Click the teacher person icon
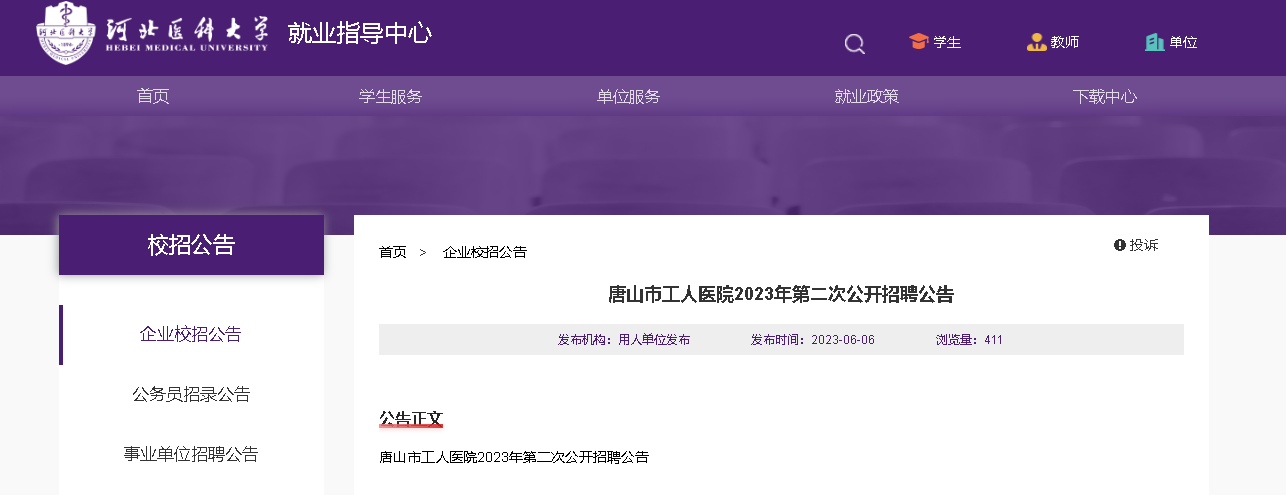The width and height of the screenshot is (1286, 495). 1036,42
